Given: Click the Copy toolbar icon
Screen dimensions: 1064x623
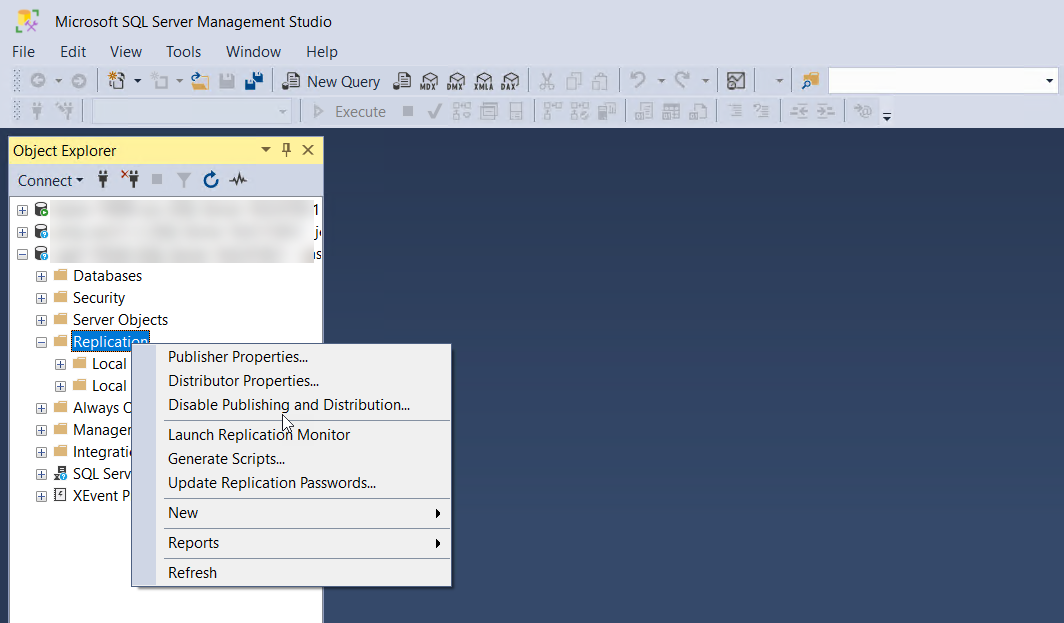Looking at the screenshot, I should (574, 81).
